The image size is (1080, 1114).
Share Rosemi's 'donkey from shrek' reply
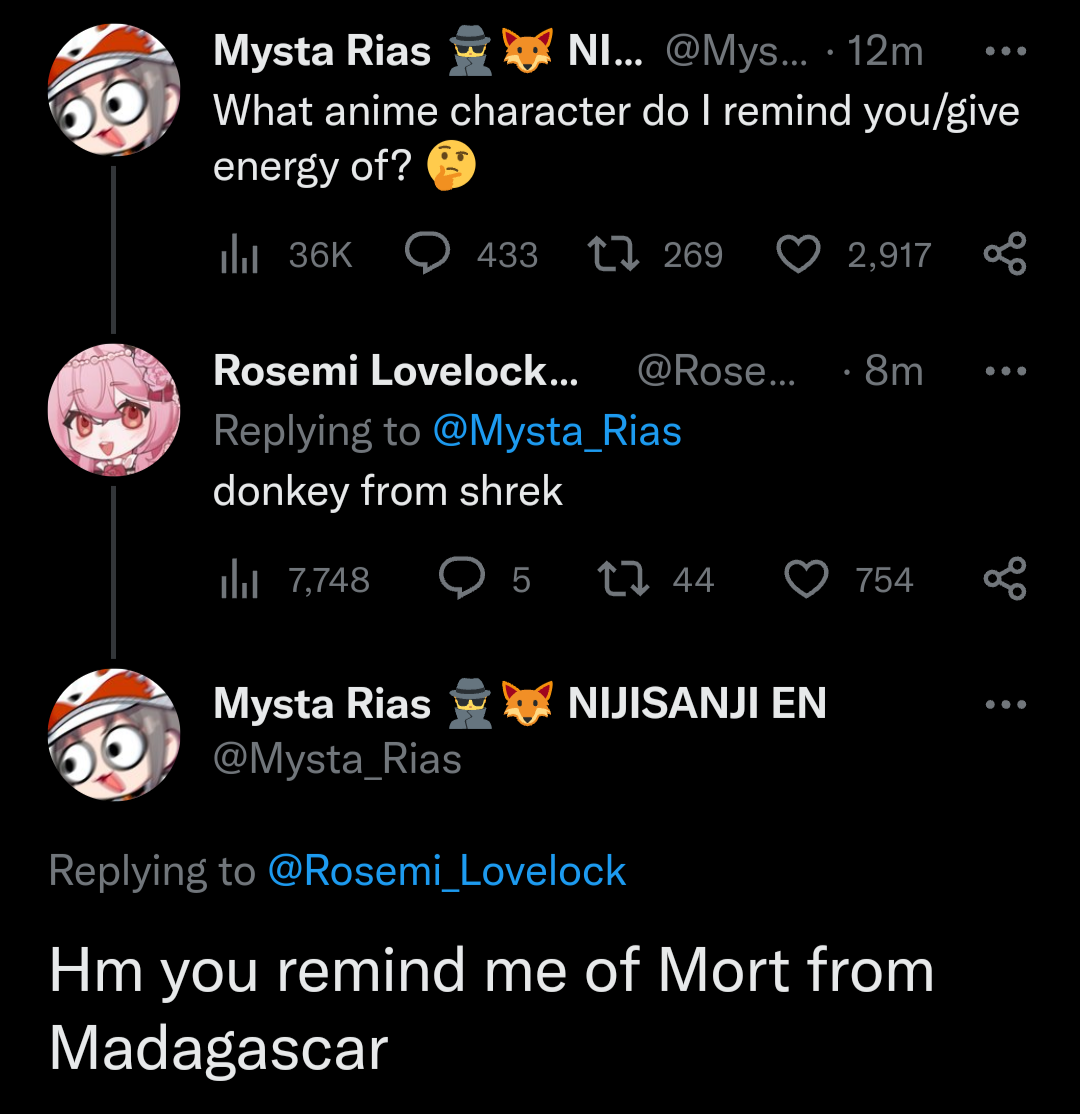click(x=1004, y=579)
